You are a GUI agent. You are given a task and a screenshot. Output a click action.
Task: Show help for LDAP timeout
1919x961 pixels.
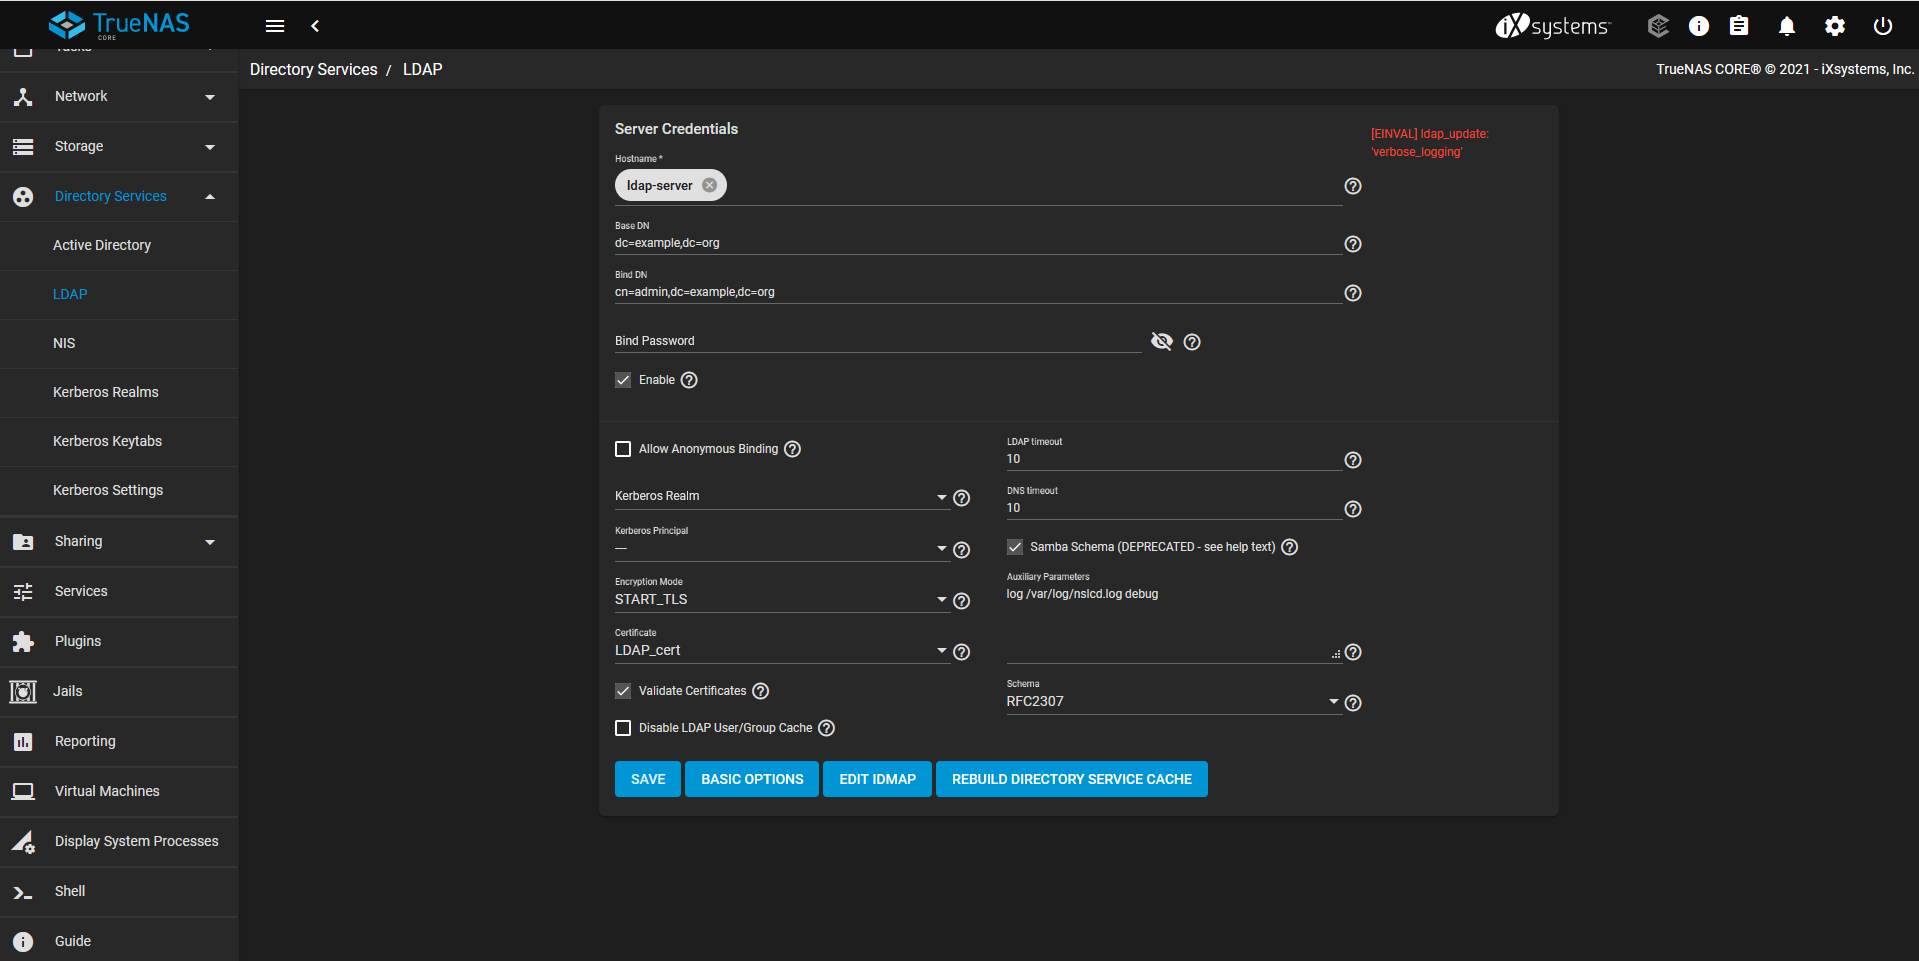pos(1353,460)
